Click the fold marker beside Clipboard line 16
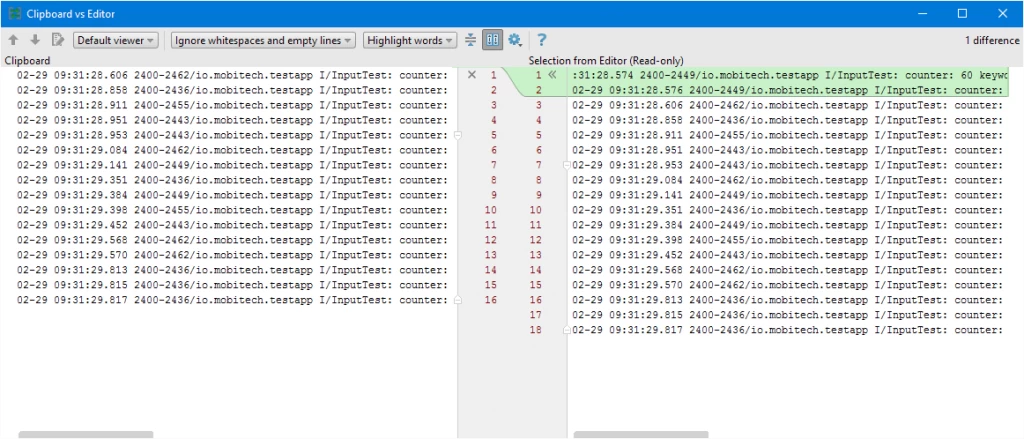The height and width of the screenshot is (439, 1024). 458,300
